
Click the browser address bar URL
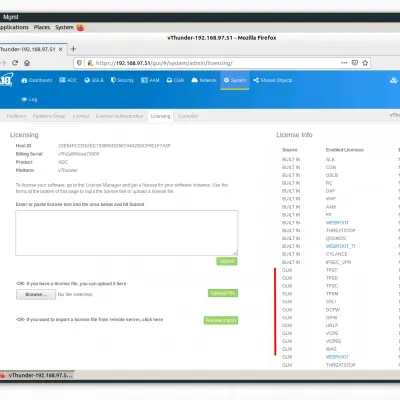coord(164,63)
